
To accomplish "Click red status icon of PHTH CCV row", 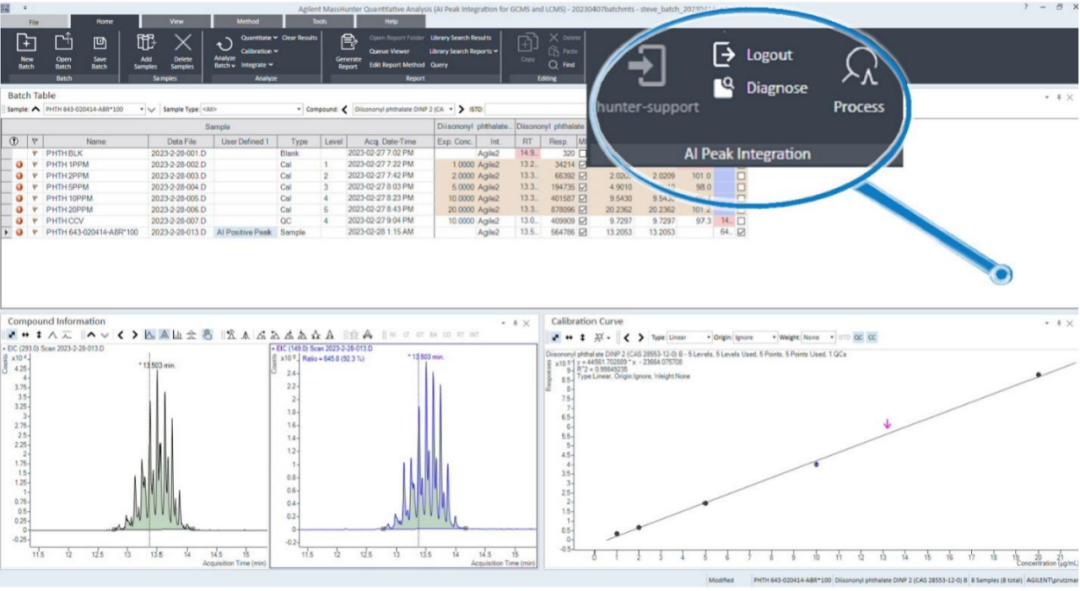I will click(19, 221).
